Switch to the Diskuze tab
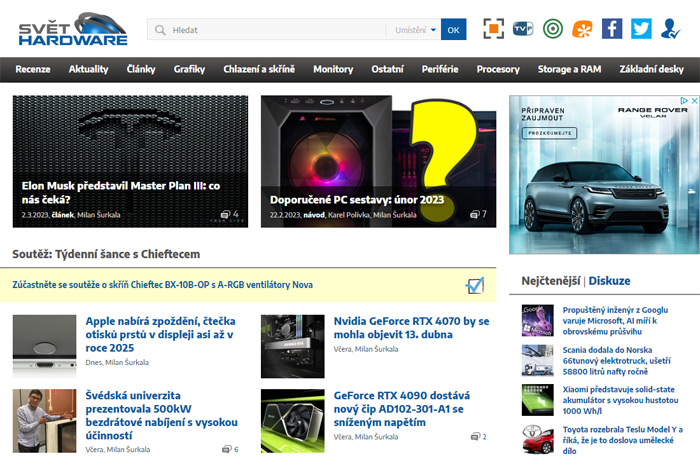 (611, 281)
